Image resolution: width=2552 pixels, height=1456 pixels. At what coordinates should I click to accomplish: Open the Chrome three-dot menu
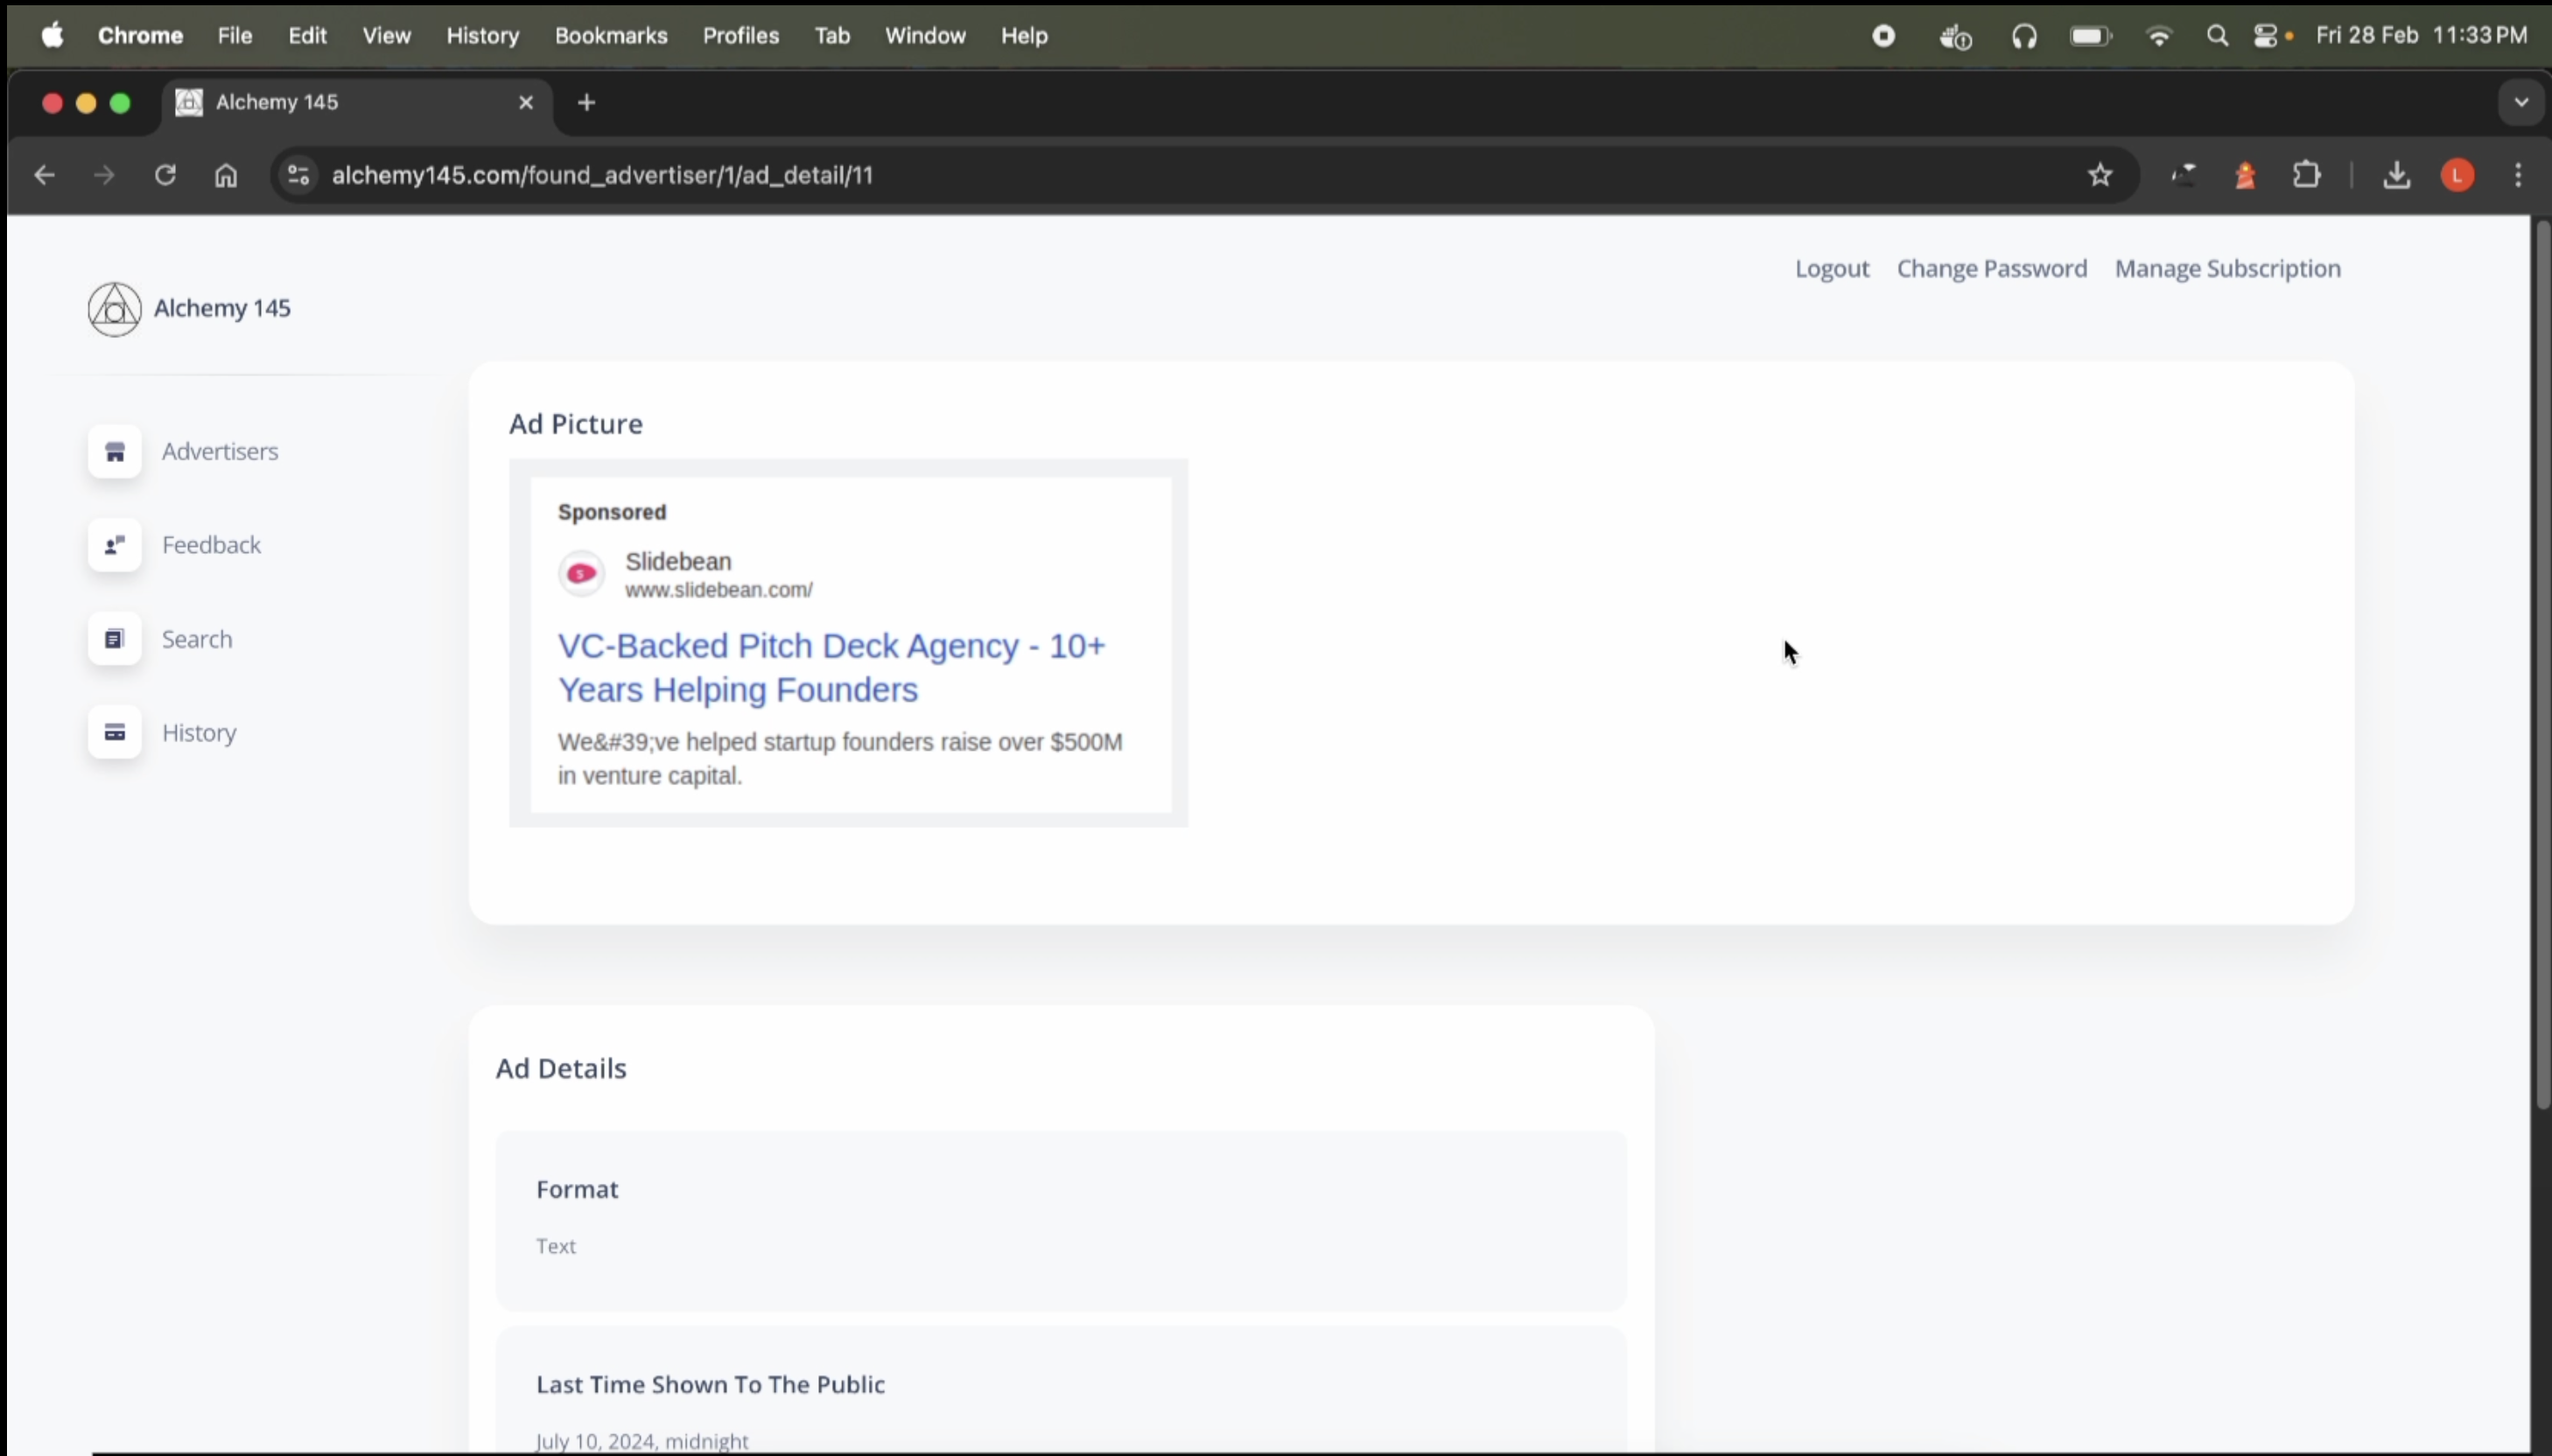point(2518,176)
